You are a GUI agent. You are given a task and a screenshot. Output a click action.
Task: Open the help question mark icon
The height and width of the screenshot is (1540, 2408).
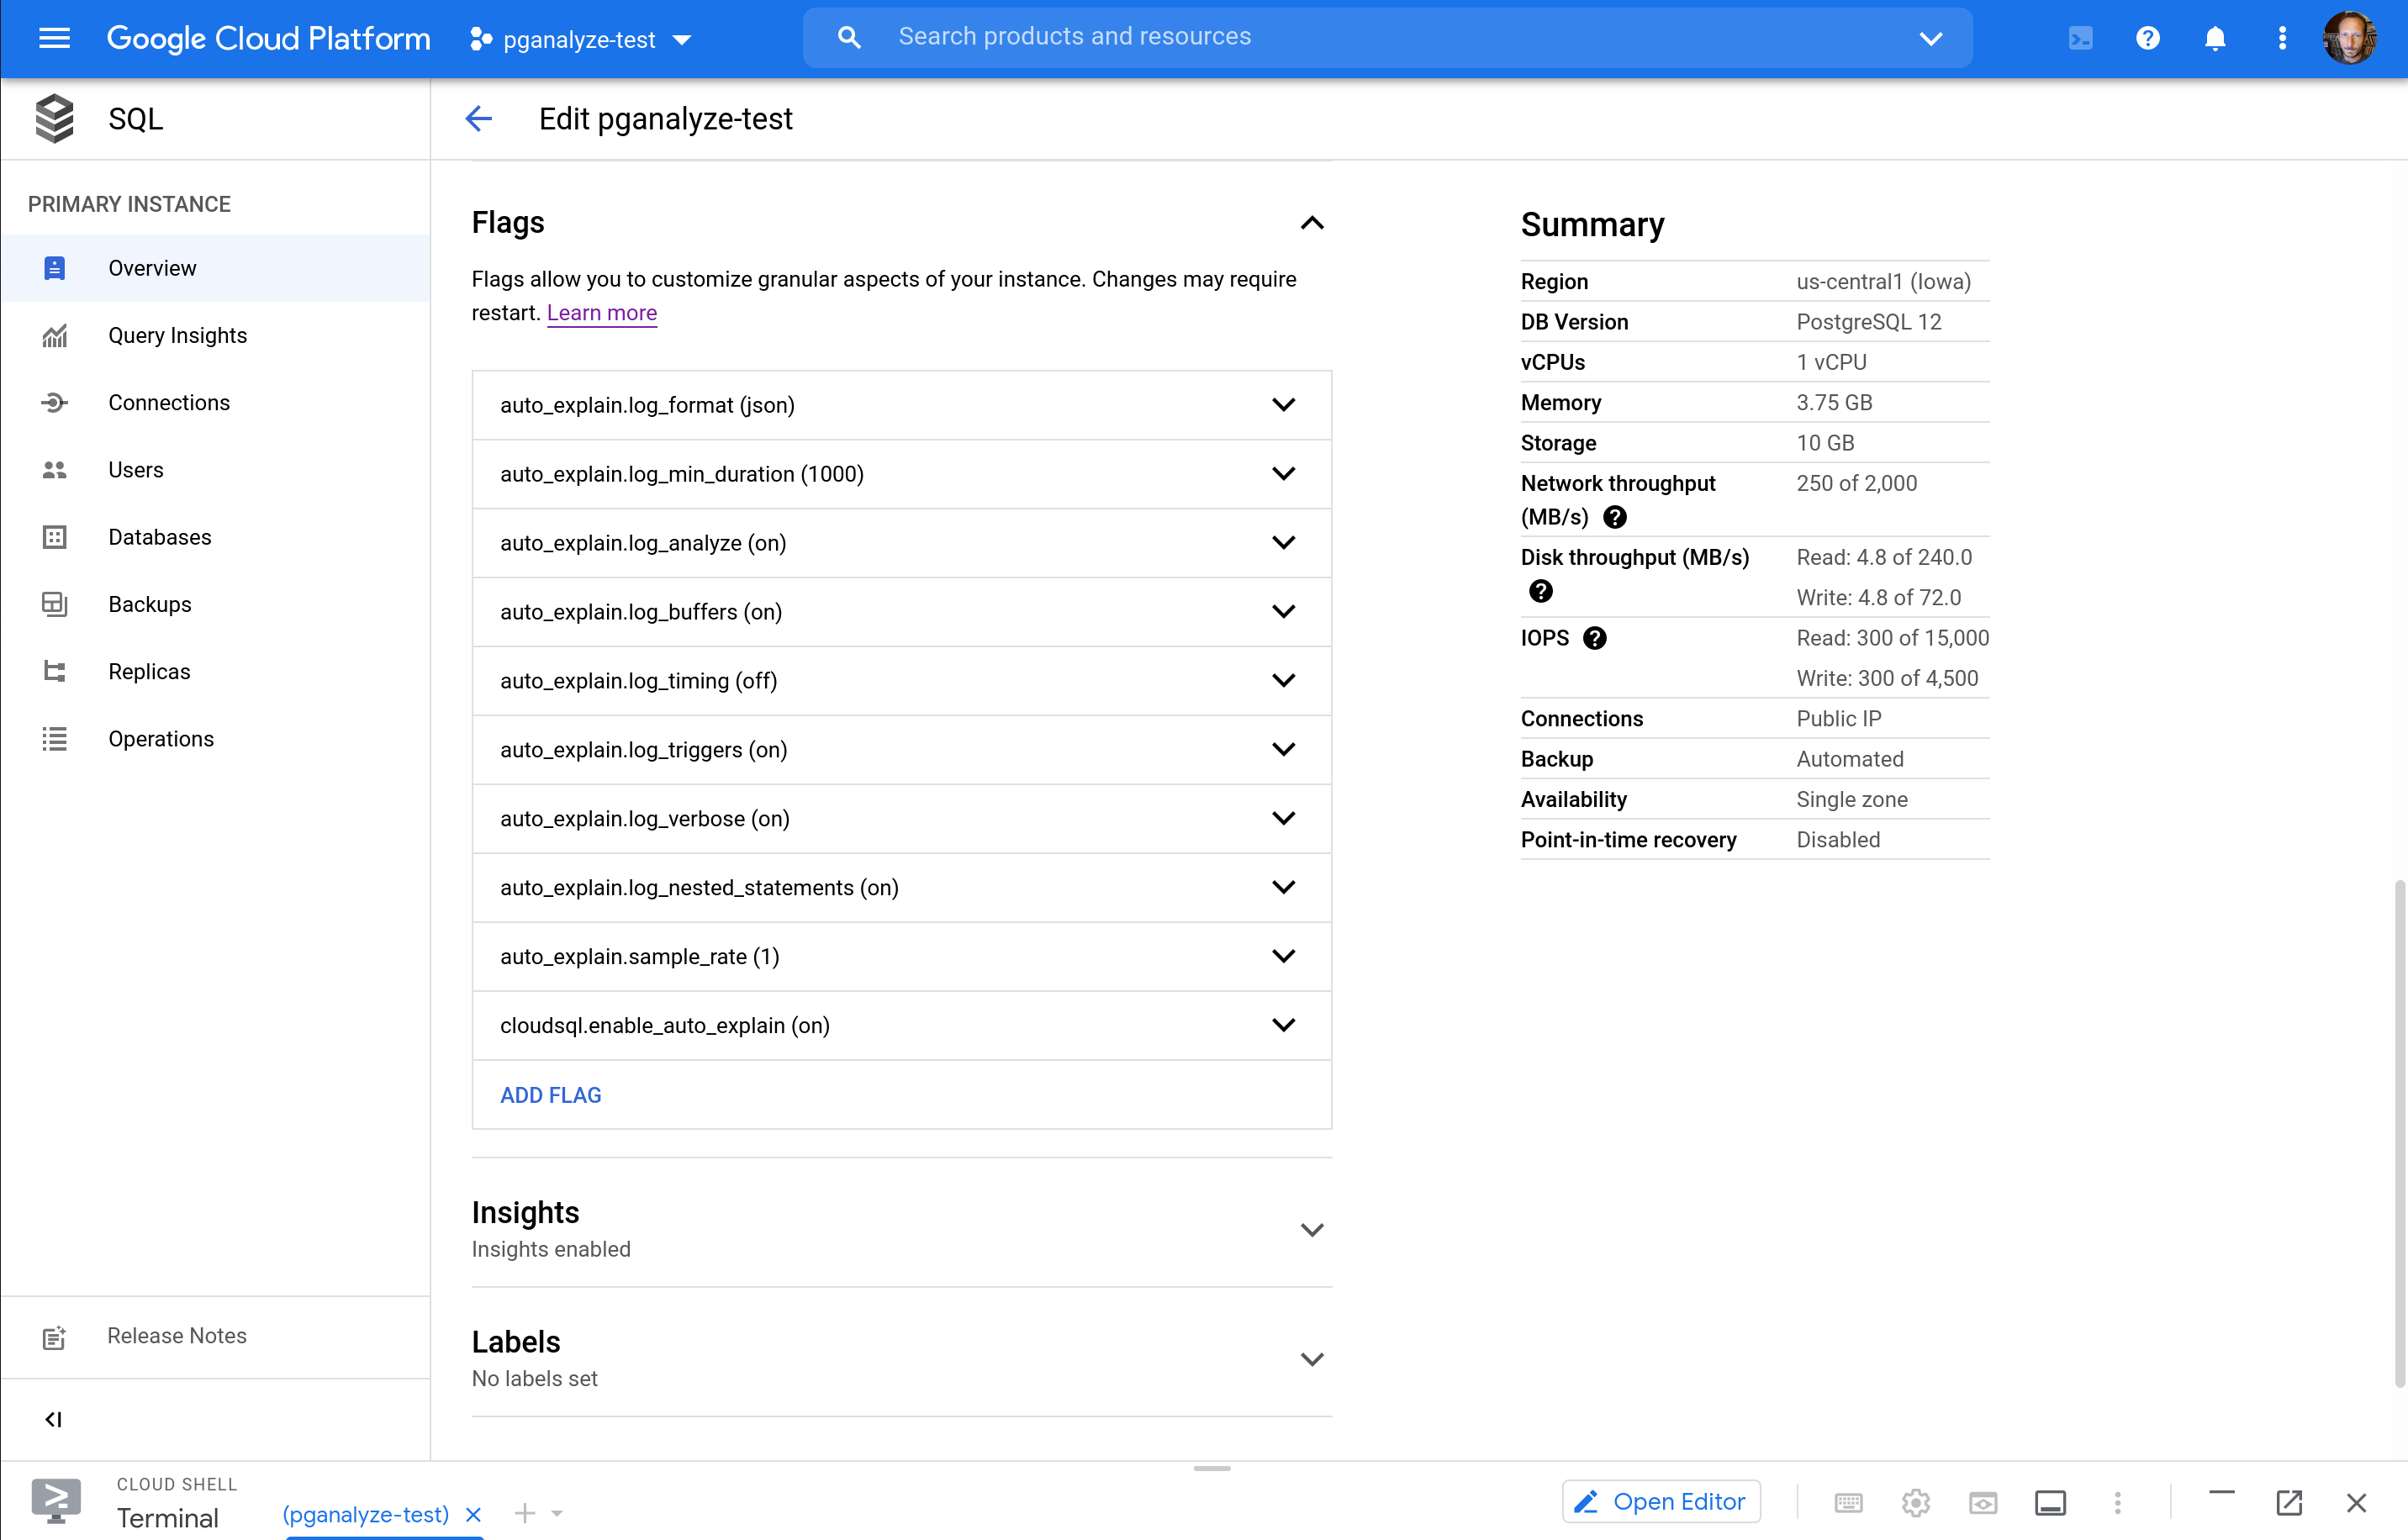click(x=2147, y=39)
